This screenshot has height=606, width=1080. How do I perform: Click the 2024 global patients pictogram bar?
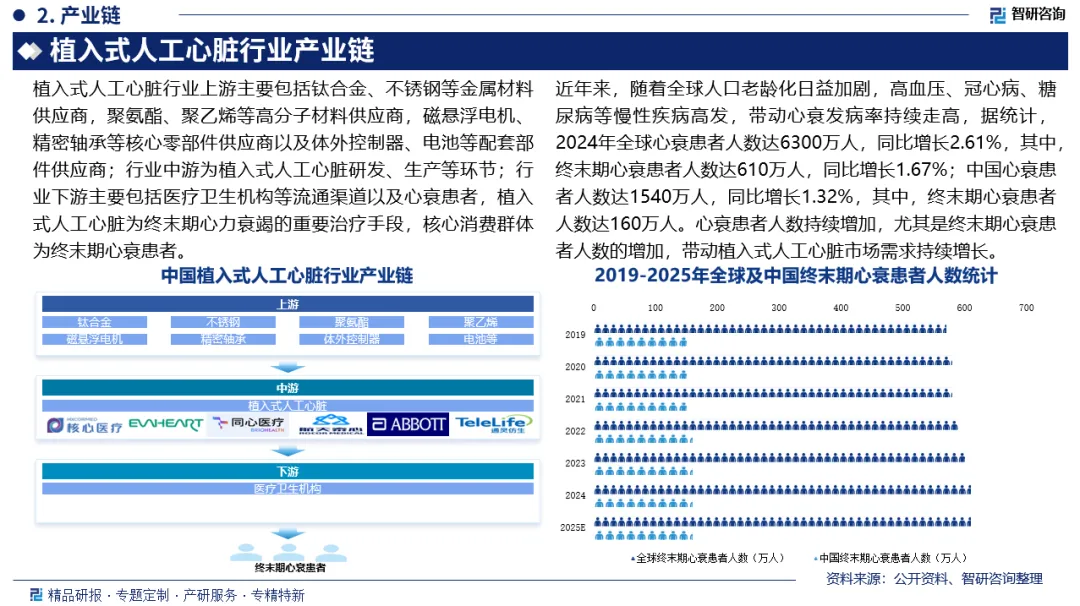click(x=782, y=490)
